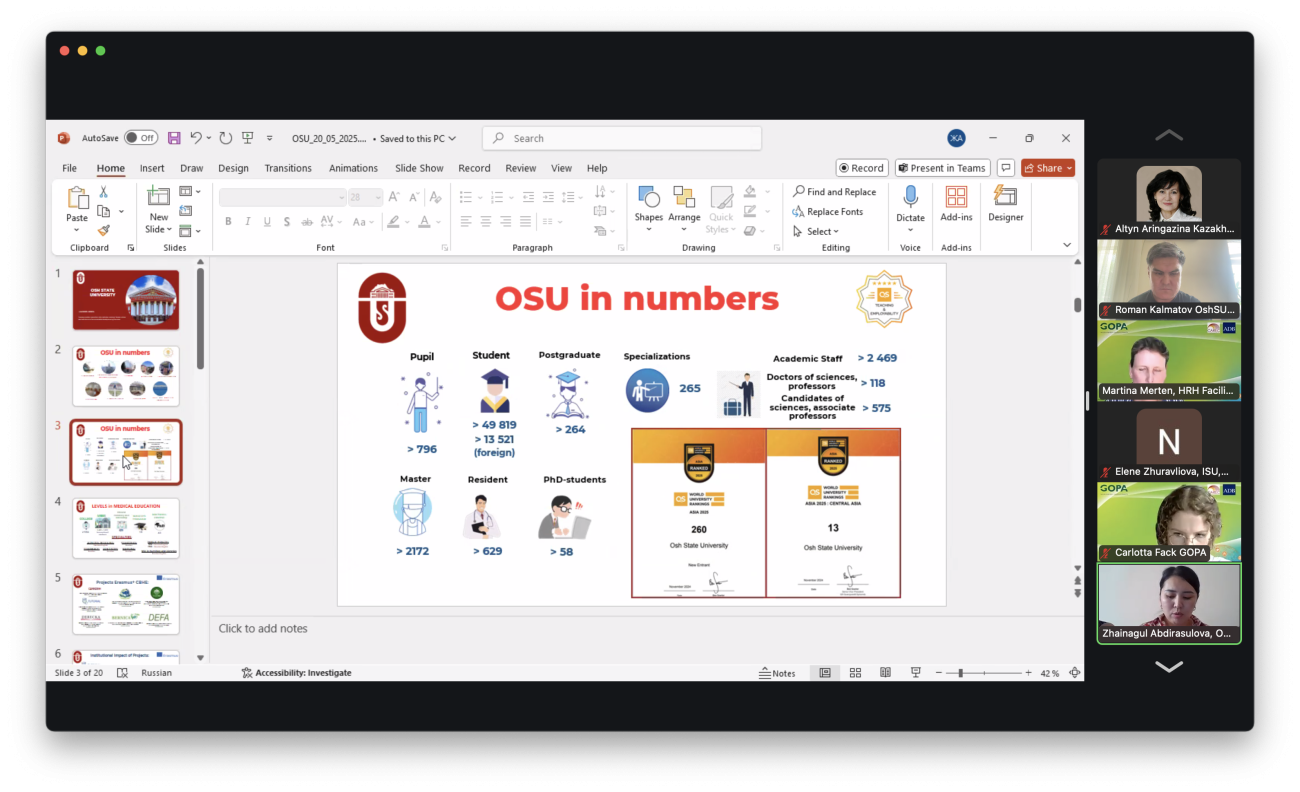The image size is (1300, 792).
Task: Open the Transitions ribbon tab
Action: click(x=288, y=168)
